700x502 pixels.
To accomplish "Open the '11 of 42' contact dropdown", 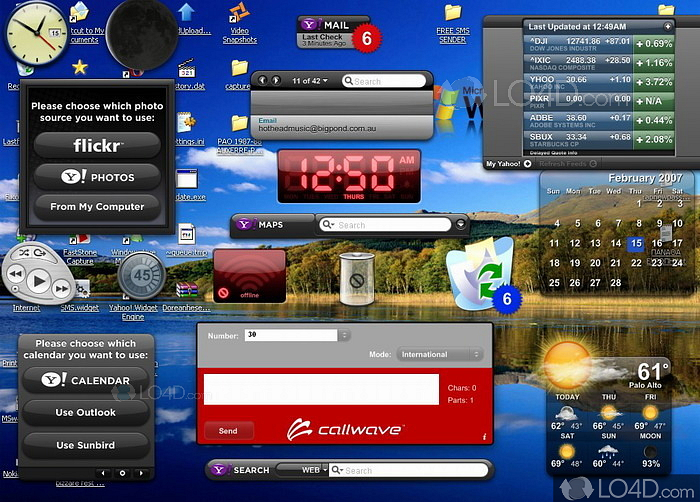I will 310,81.
